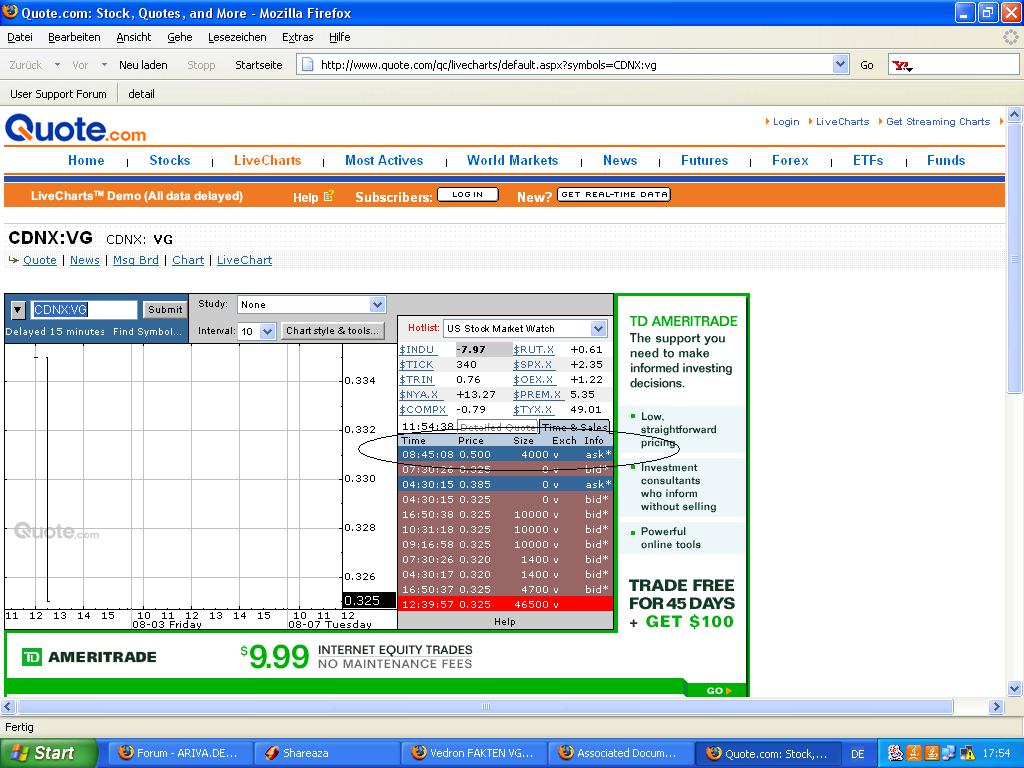Screen dimensions: 1024x768
Task: Switch to the Detailed Quote tab
Action: pyautogui.click(x=497, y=427)
